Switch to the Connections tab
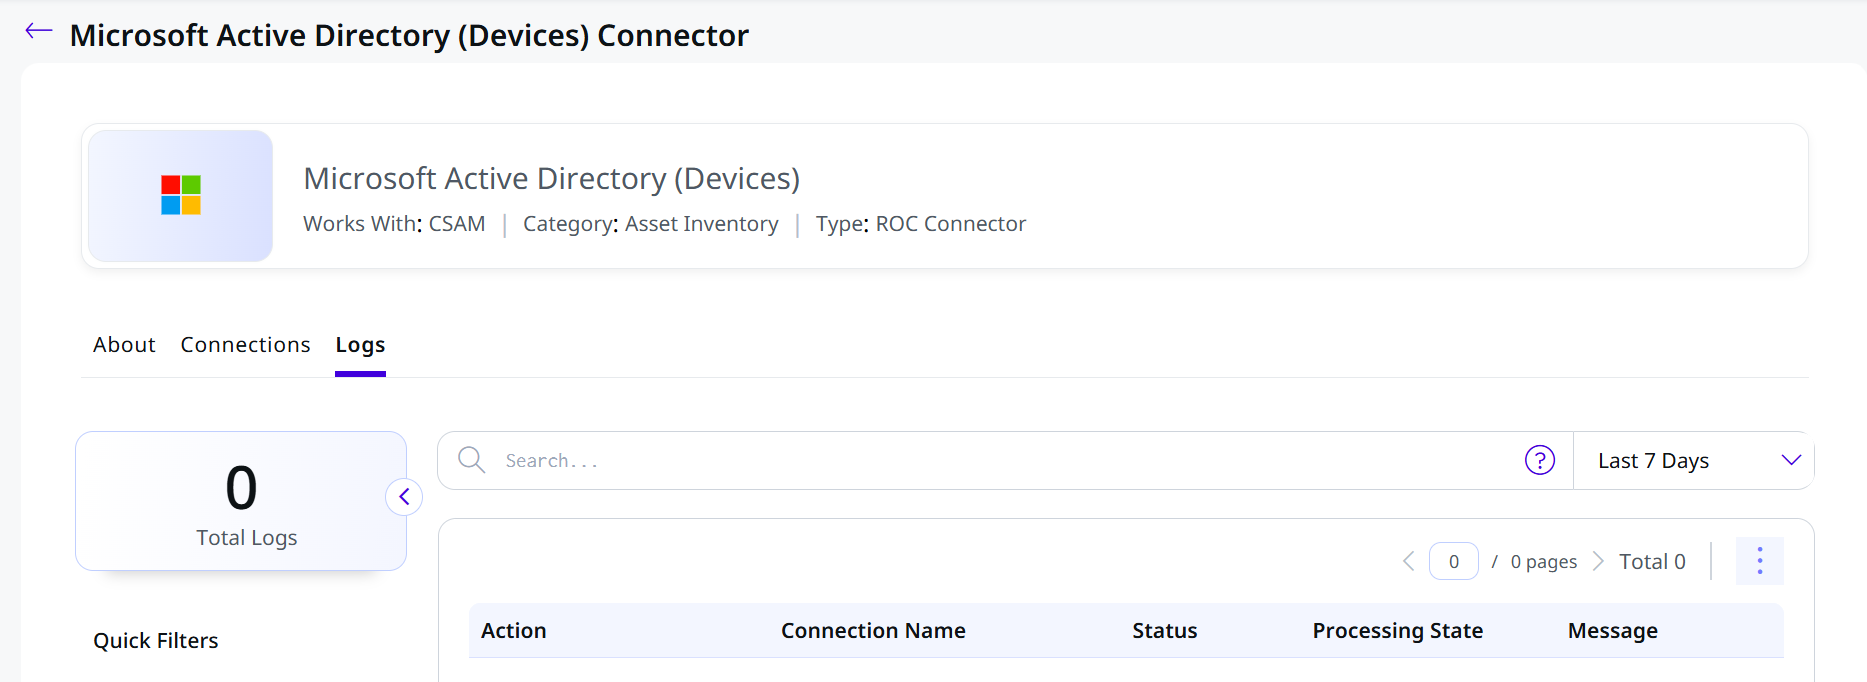The image size is (1867, 682). 245,345
